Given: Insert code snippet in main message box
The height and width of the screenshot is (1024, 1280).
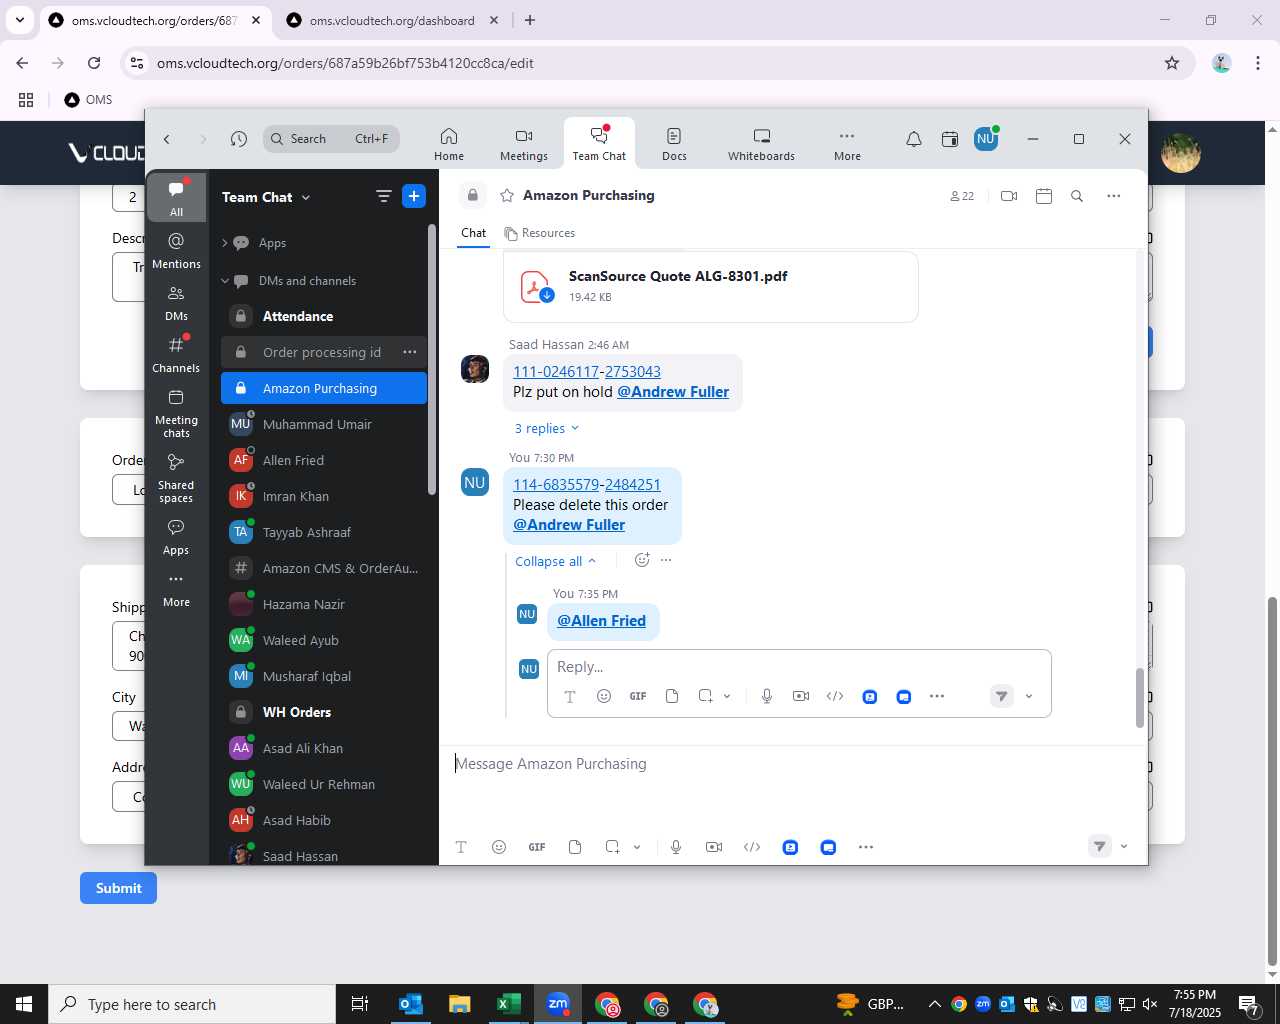Looking at the screenshot, I should pyautogui.click(x=752, y=847).
